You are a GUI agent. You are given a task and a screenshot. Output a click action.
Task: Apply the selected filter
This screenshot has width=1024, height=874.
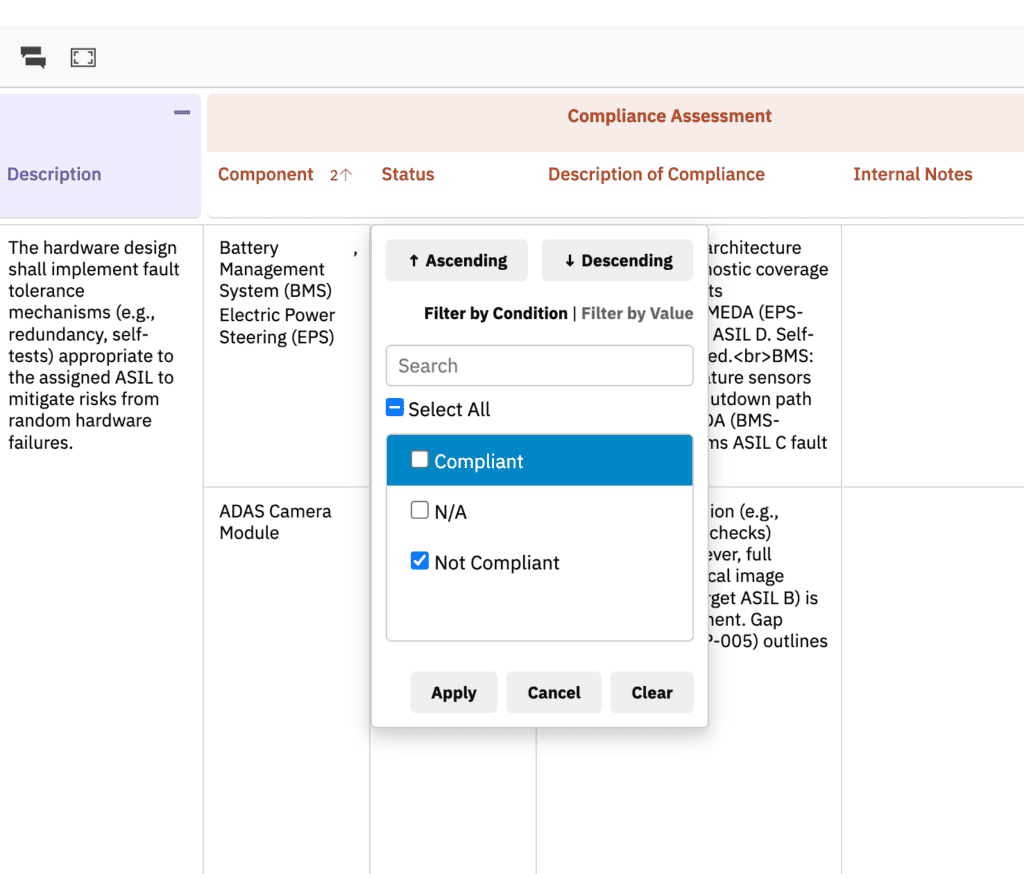454,692
